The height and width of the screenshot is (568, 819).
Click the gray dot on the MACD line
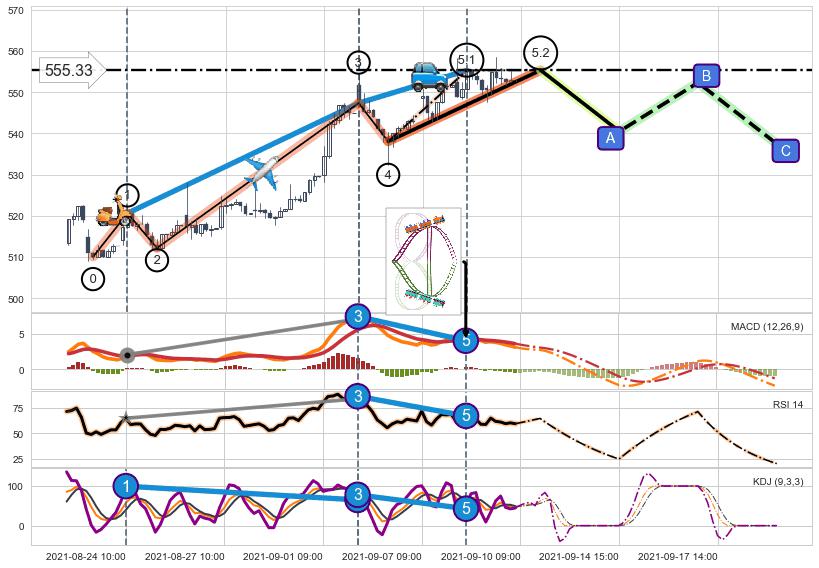pyautogui.click(x=127, y=355)
